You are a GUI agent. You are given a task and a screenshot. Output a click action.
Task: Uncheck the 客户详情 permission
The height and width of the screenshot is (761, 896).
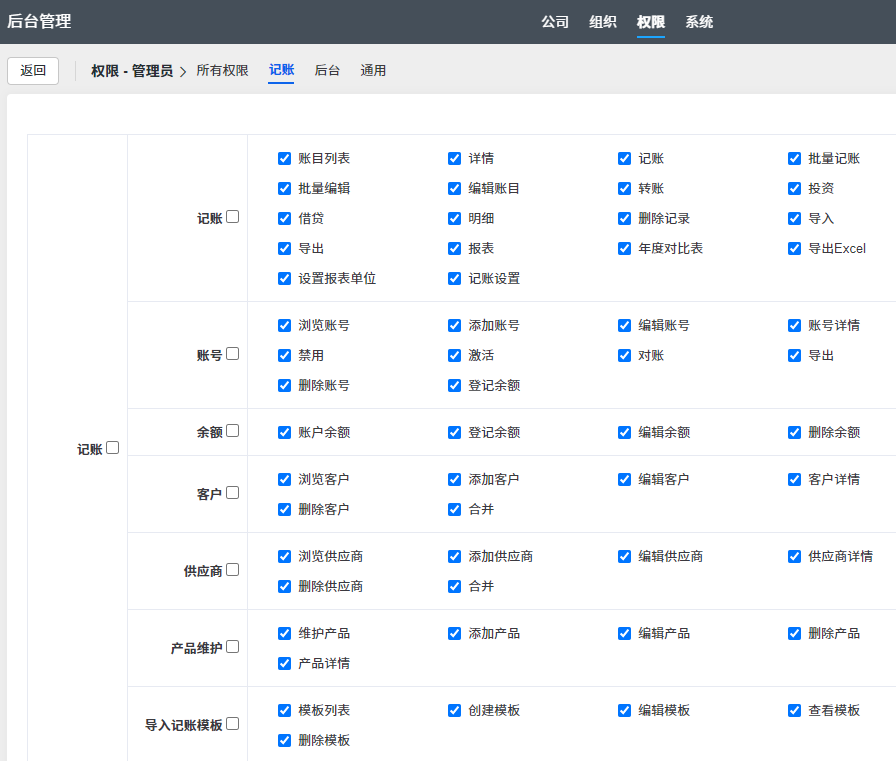(x=794, y=479)
